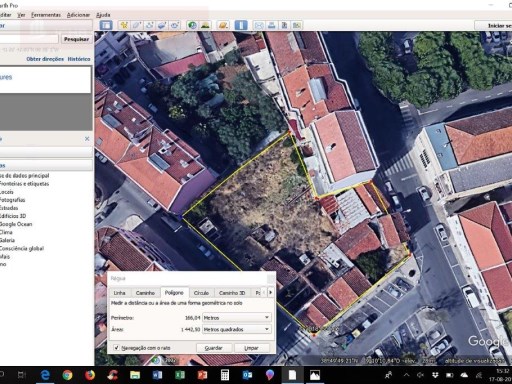The image size is (512, 384).
Task: Open Word from the taskbar
Action: tap(157, 375)
